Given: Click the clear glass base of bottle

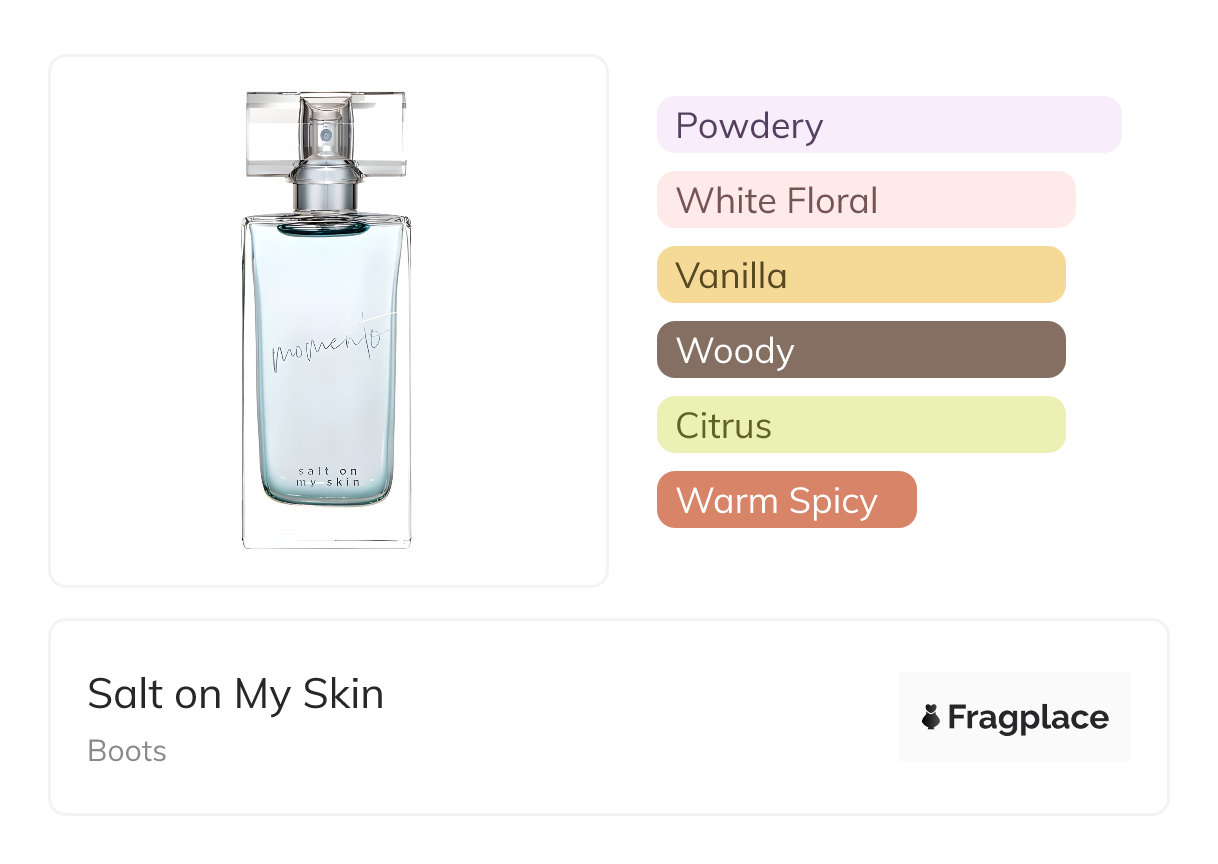Looking at the screenshot, I should pyautogui.click(x=326, y=527).
